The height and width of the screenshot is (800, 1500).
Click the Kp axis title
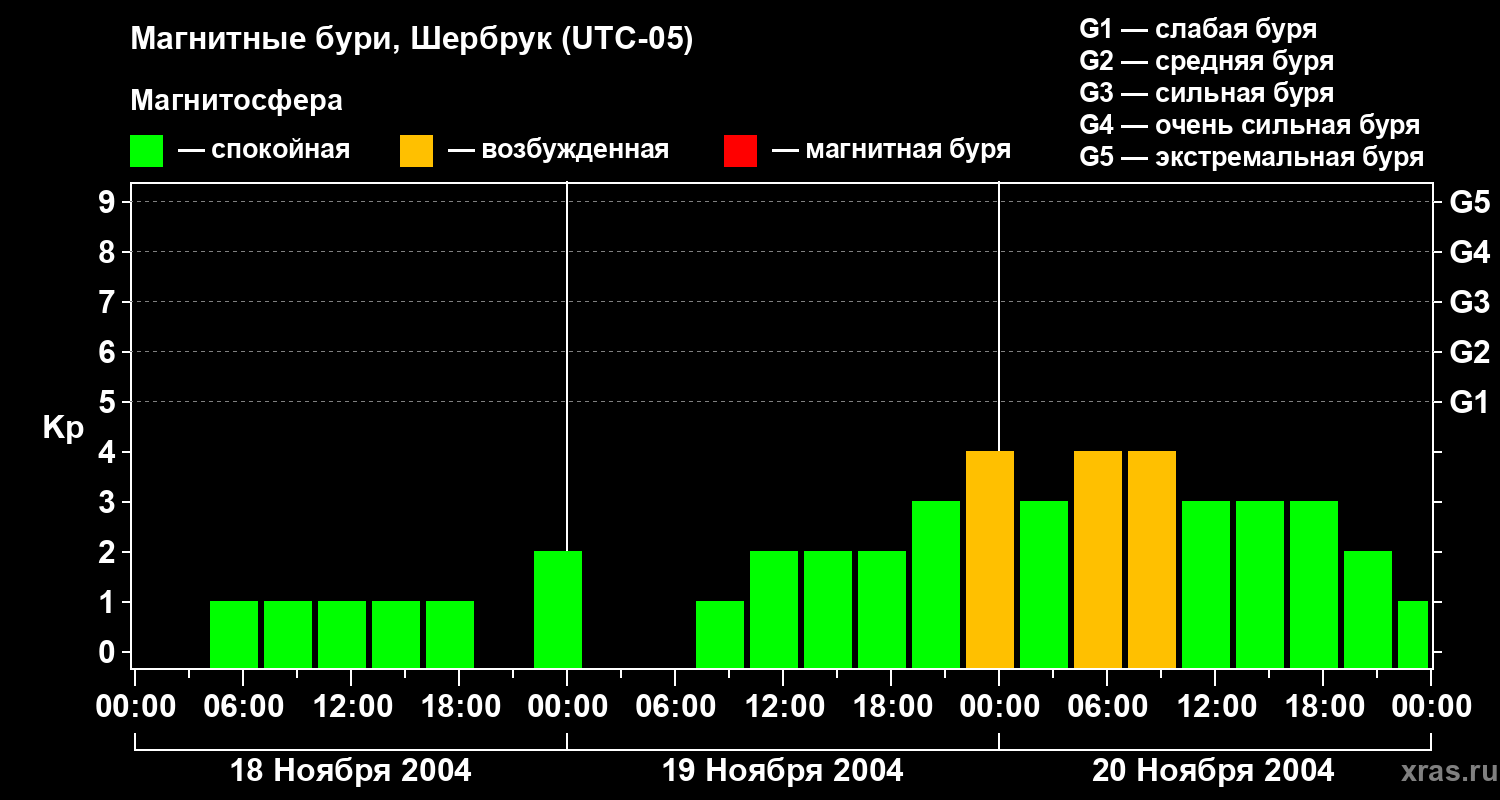63,429
